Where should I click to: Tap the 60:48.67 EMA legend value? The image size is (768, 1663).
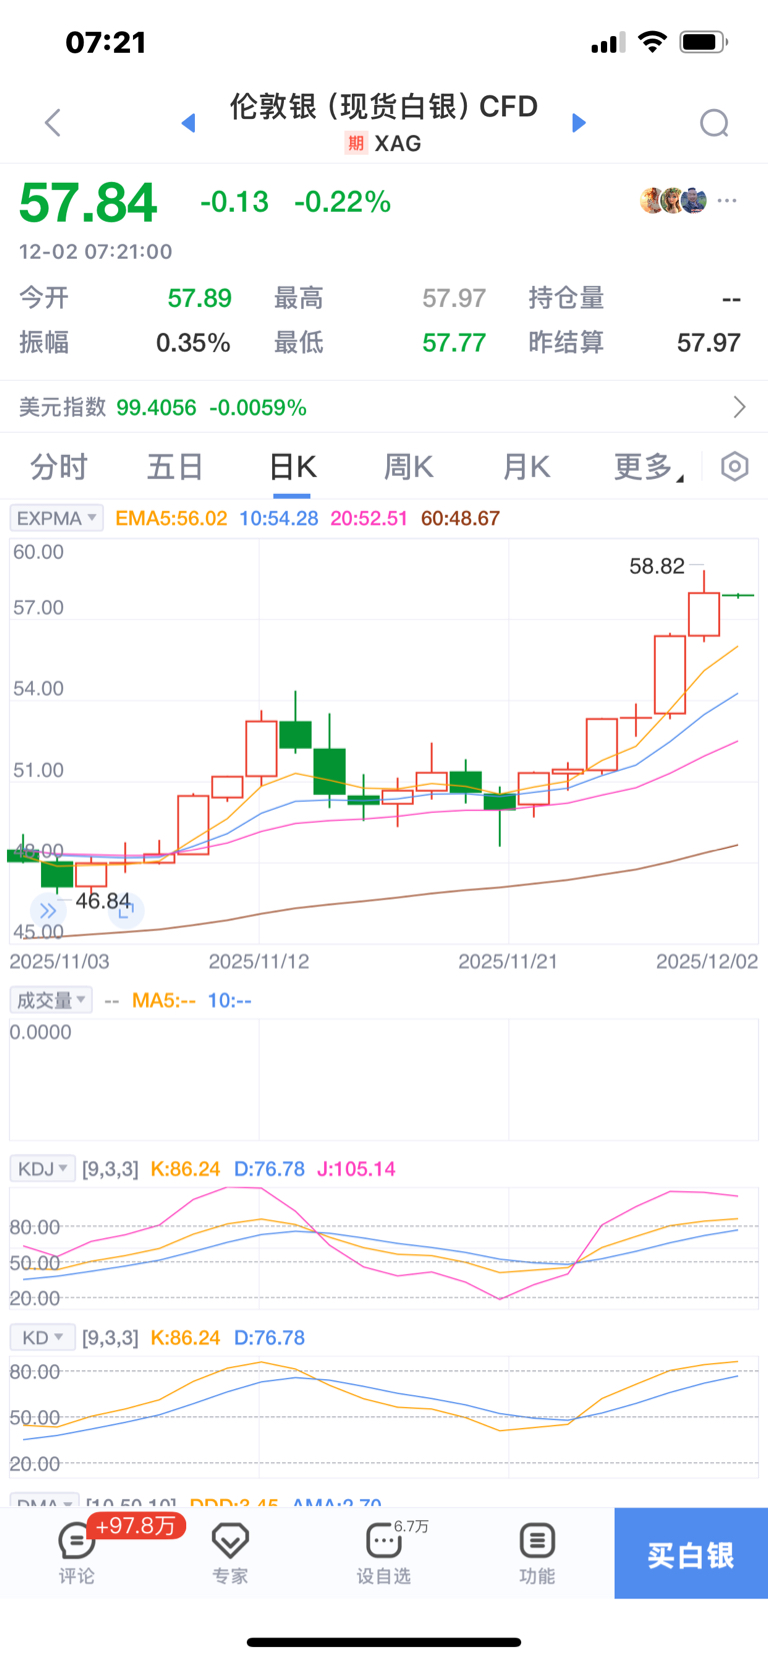pos(460,518)
